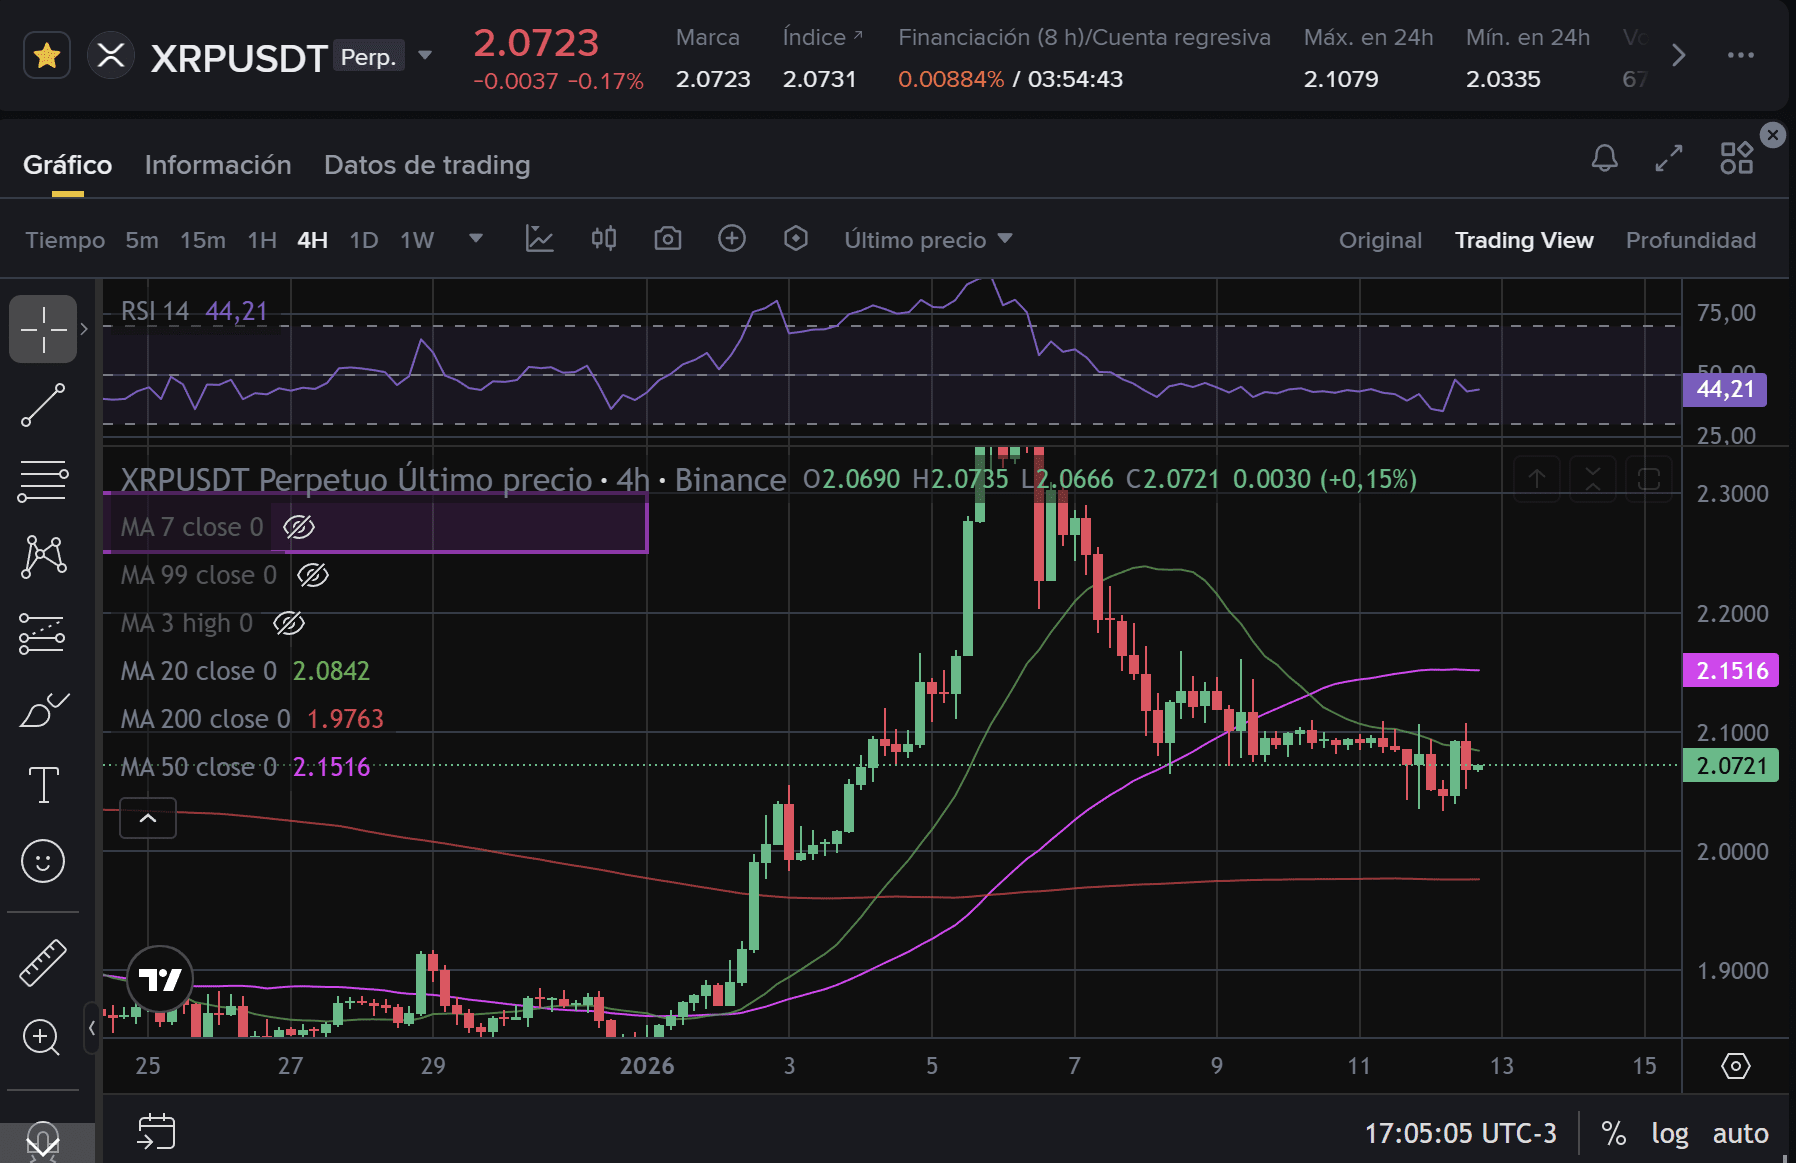Open the go-to-date calendar icon
Image resolution: width=1796 pixels, height=1163 pixels.
[x=156, y=1132]
